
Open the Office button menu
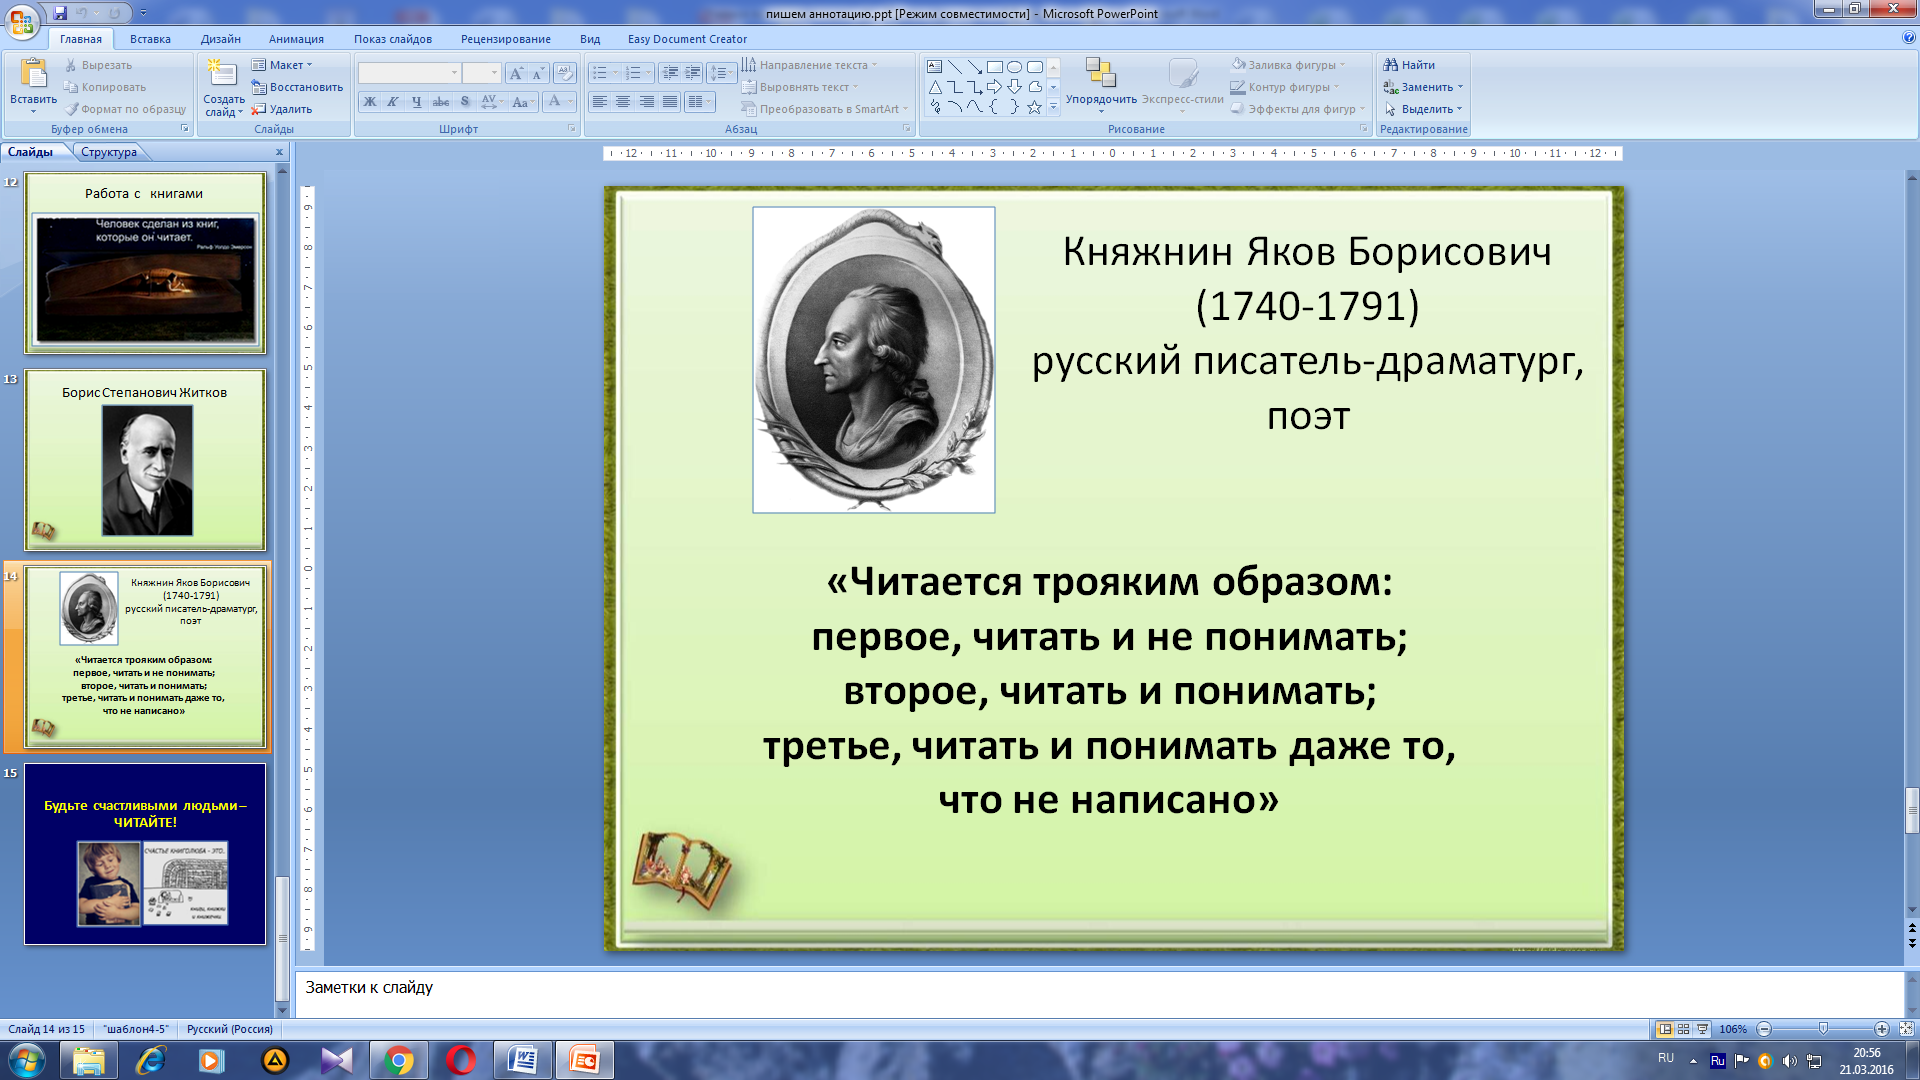(22, 20)
